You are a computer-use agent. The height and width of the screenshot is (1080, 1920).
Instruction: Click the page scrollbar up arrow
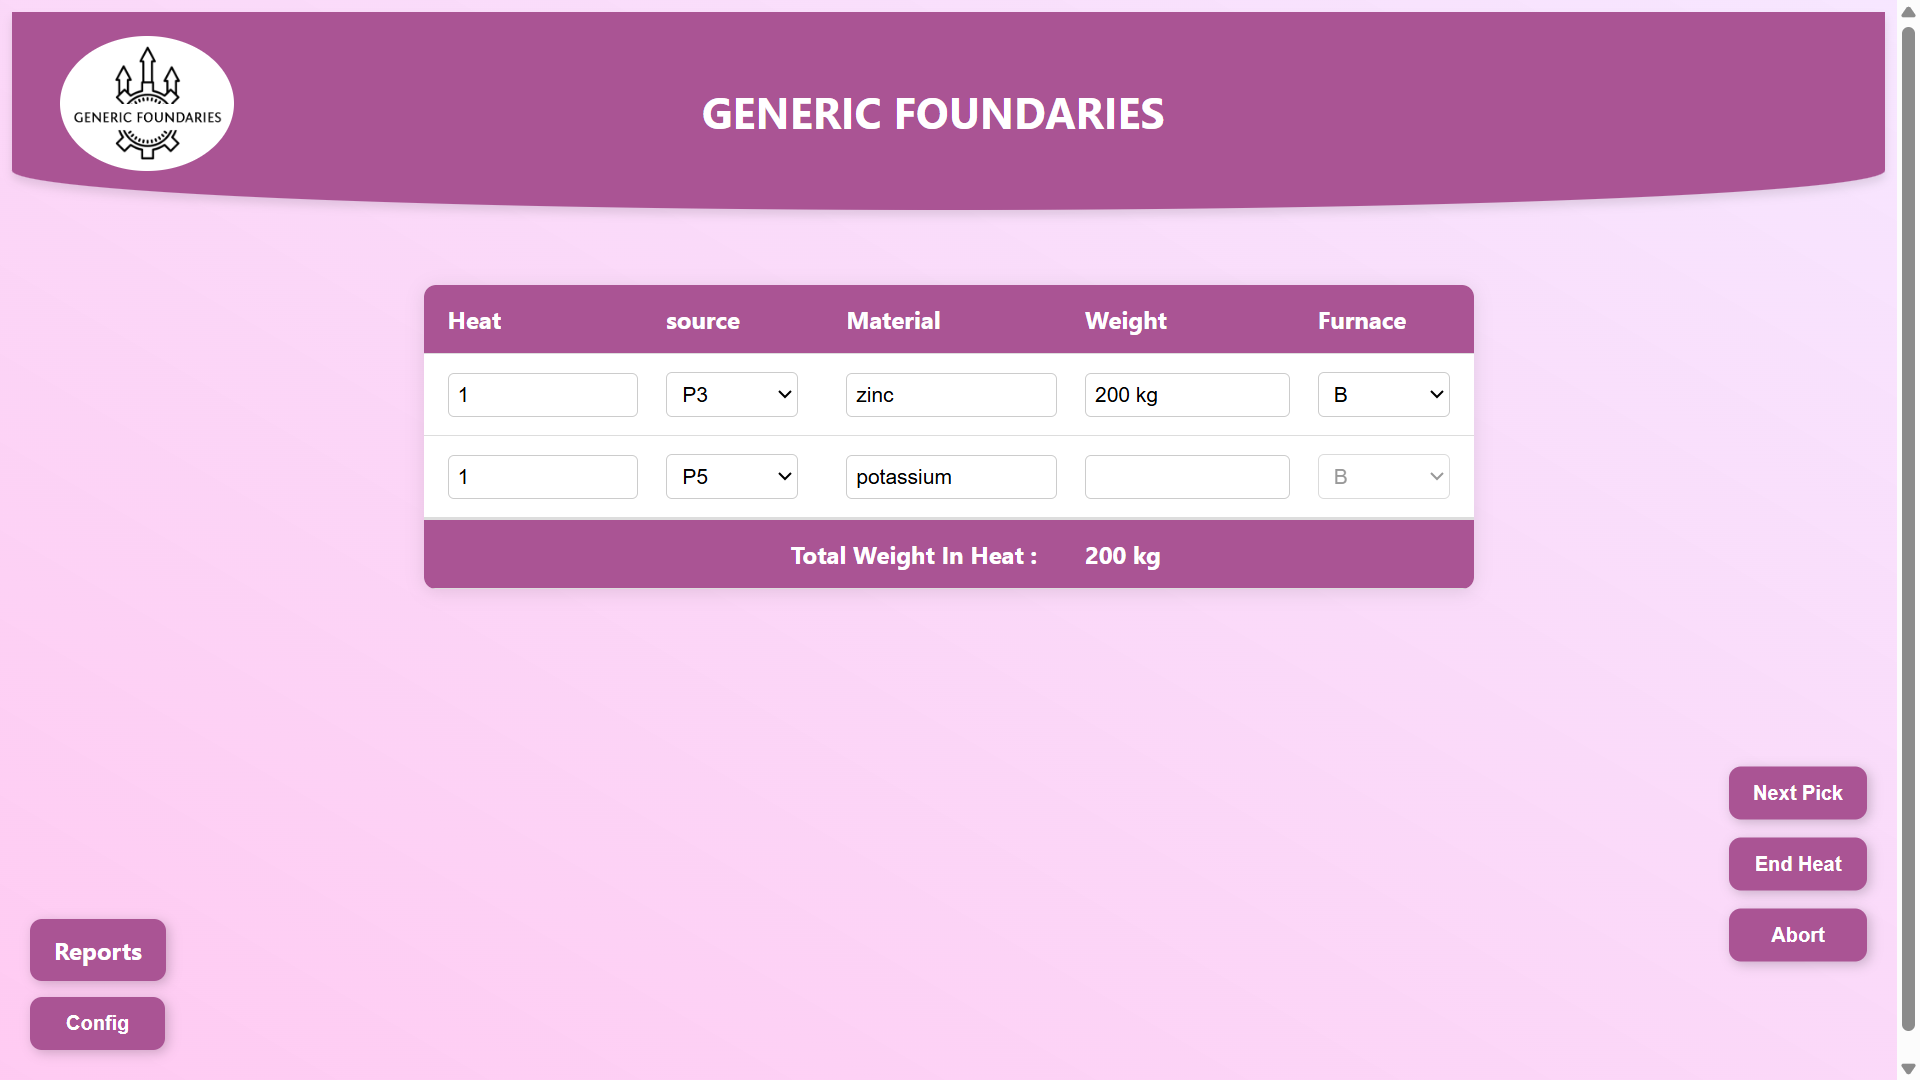[x=1908, y=12]
